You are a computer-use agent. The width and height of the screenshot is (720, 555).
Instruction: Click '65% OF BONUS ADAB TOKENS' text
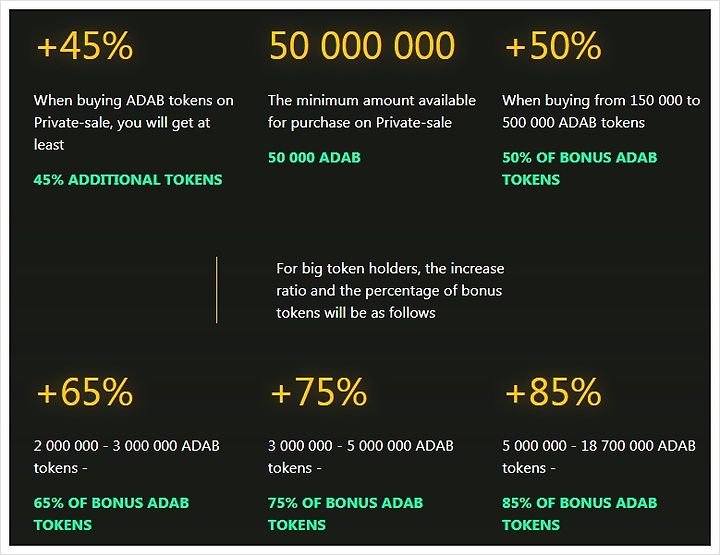point(111,514)
